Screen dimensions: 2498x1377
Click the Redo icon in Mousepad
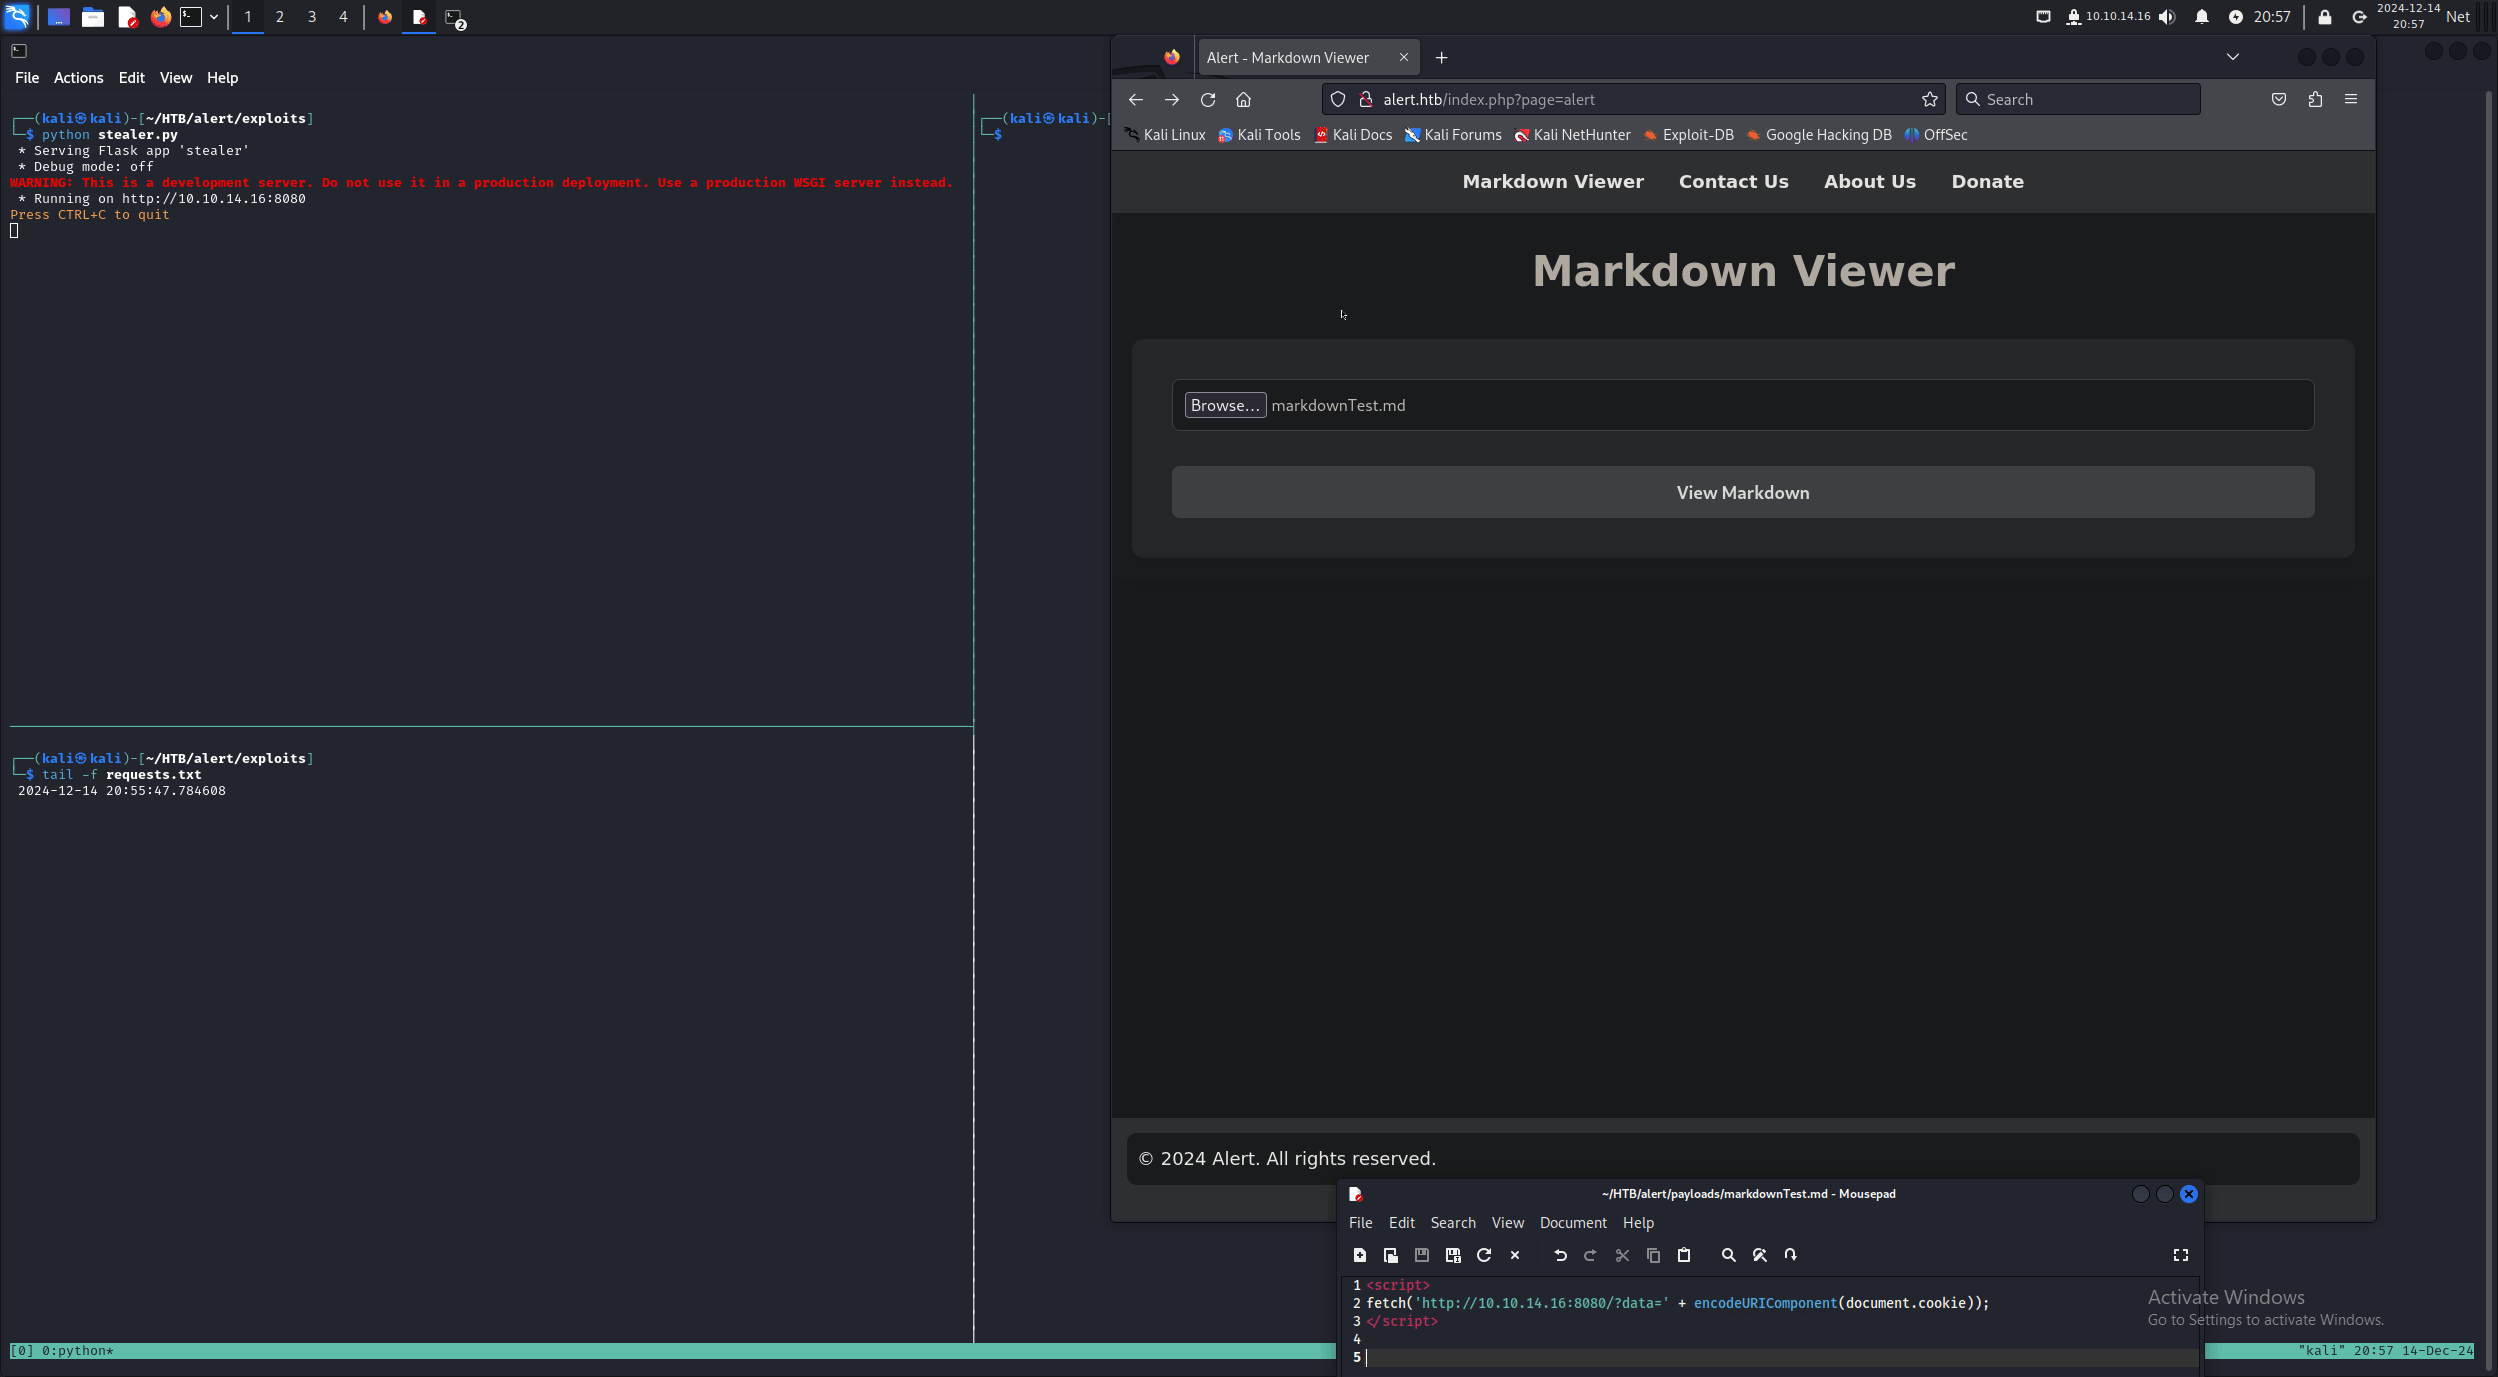pos(1591,1255)
